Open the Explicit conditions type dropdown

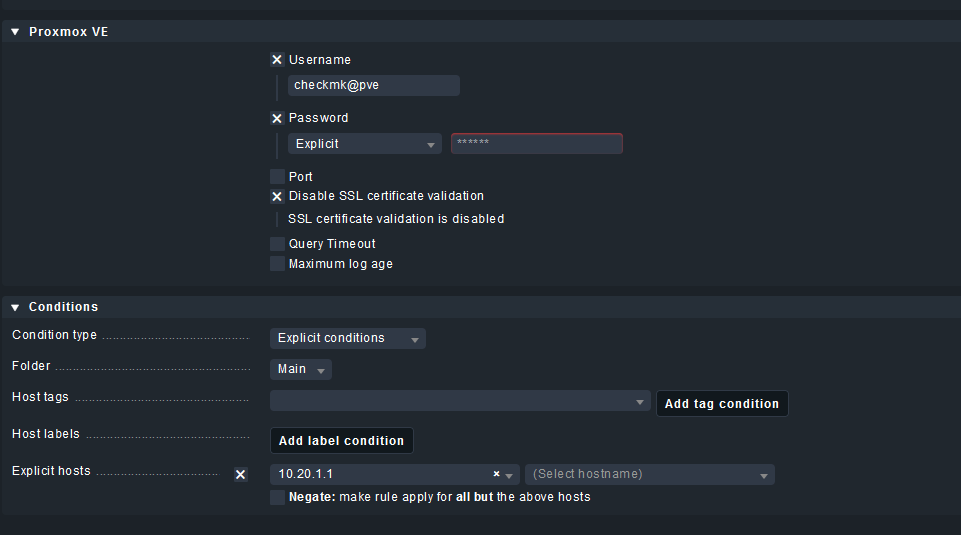348,338
